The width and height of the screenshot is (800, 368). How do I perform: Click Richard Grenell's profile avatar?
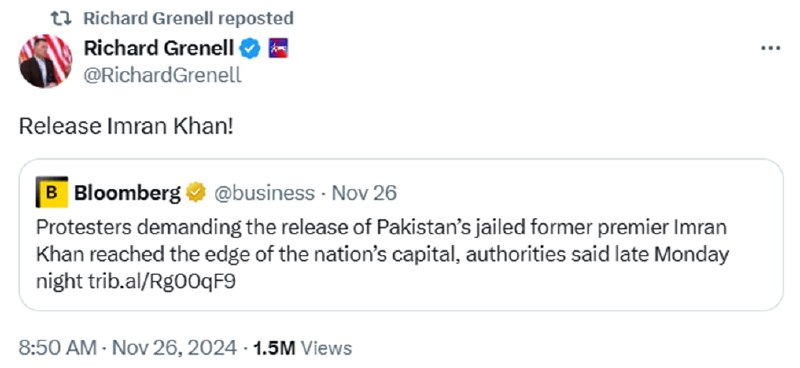click(45, 61)
